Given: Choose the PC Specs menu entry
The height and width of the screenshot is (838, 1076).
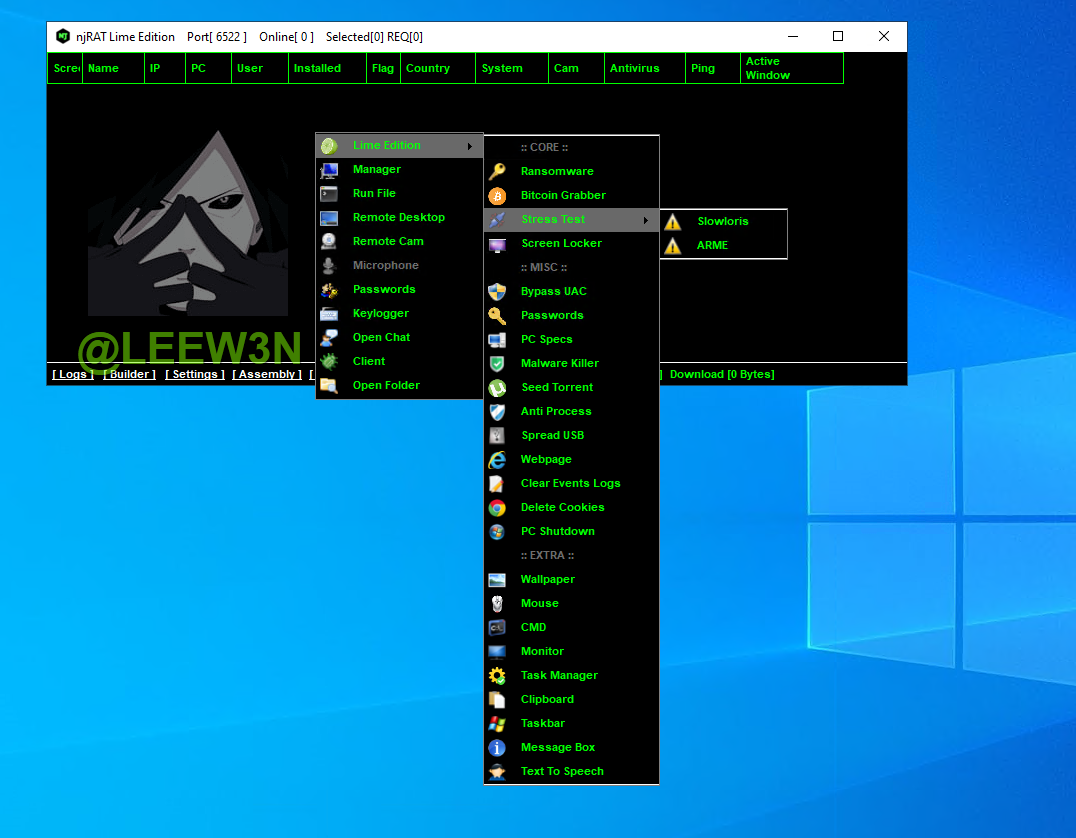Looking at the screenshot, I should tap(546, 339).
